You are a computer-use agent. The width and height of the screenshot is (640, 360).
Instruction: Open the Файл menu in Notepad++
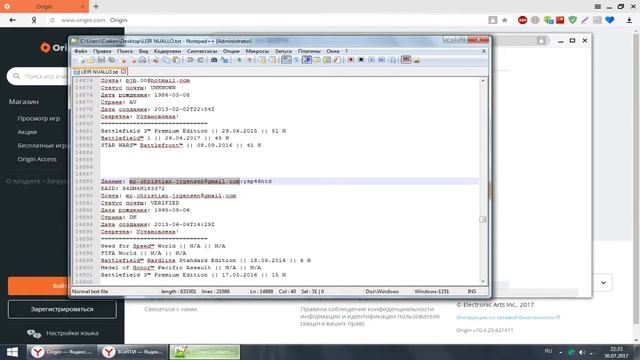click(80, 51)
